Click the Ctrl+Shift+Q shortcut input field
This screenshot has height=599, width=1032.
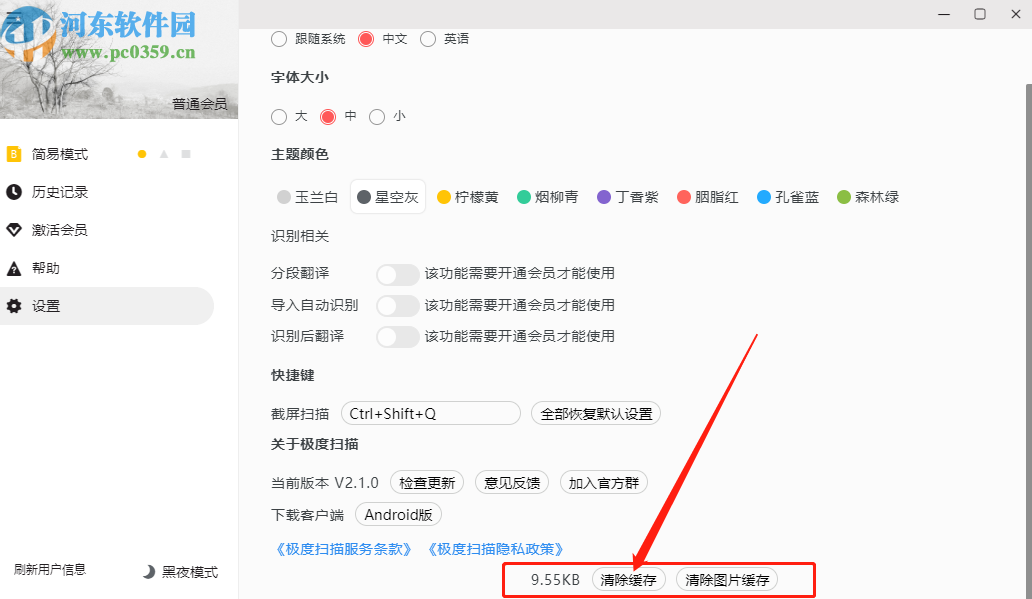pyautogui.click(x=430, y=413)
